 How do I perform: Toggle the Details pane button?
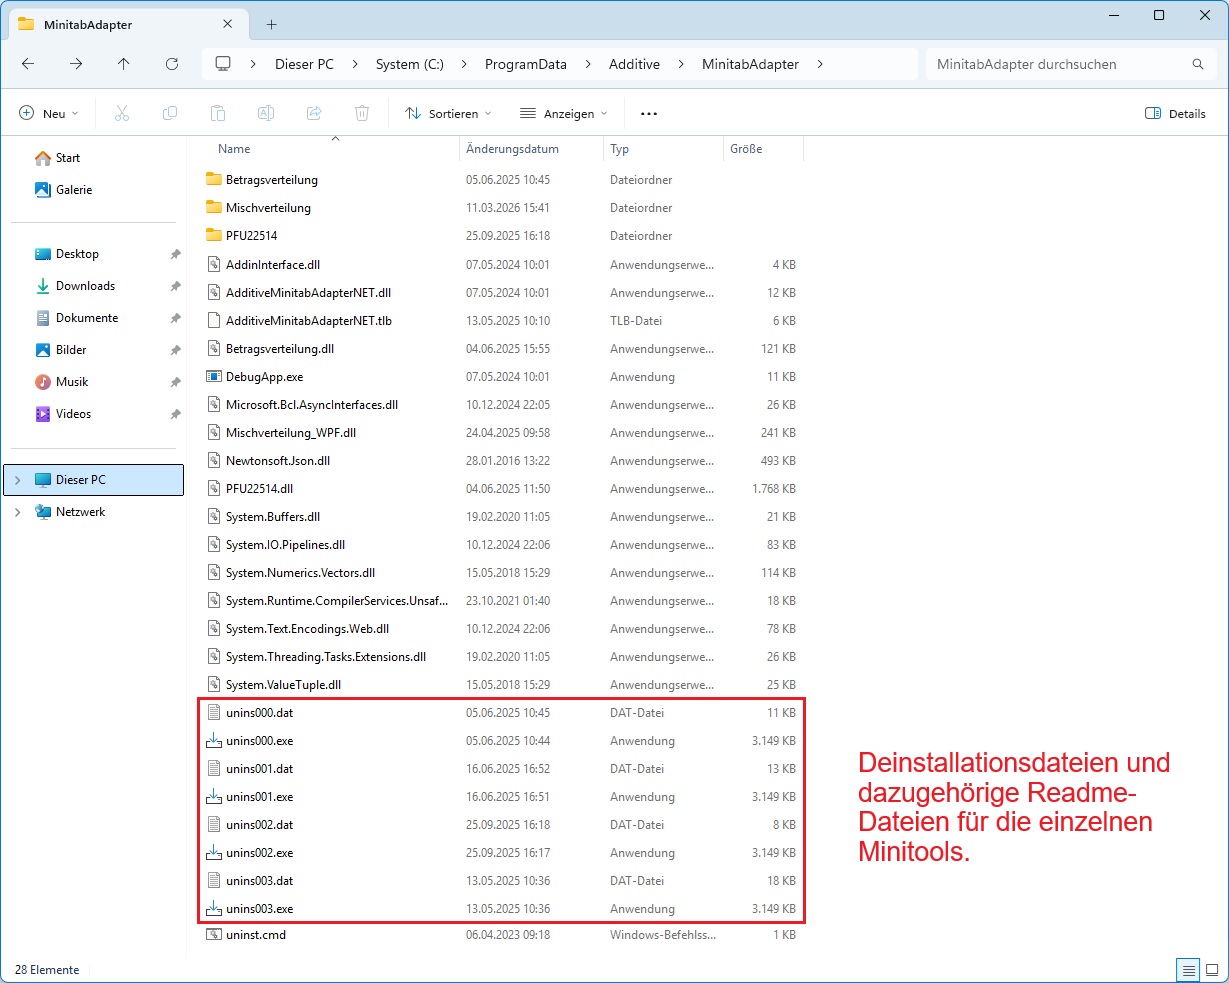pyautogui.click(x=1175, y=113)
